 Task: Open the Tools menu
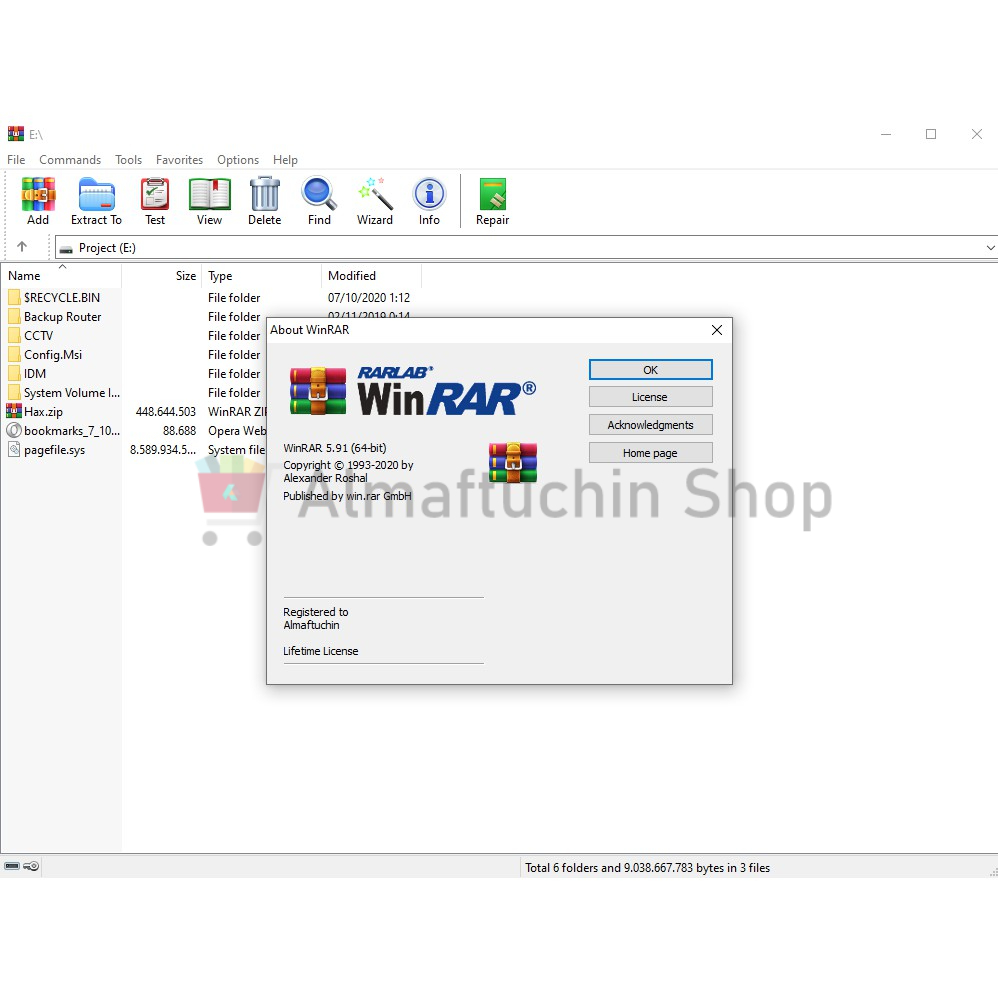pyautogui.click(x=129, y=160)
